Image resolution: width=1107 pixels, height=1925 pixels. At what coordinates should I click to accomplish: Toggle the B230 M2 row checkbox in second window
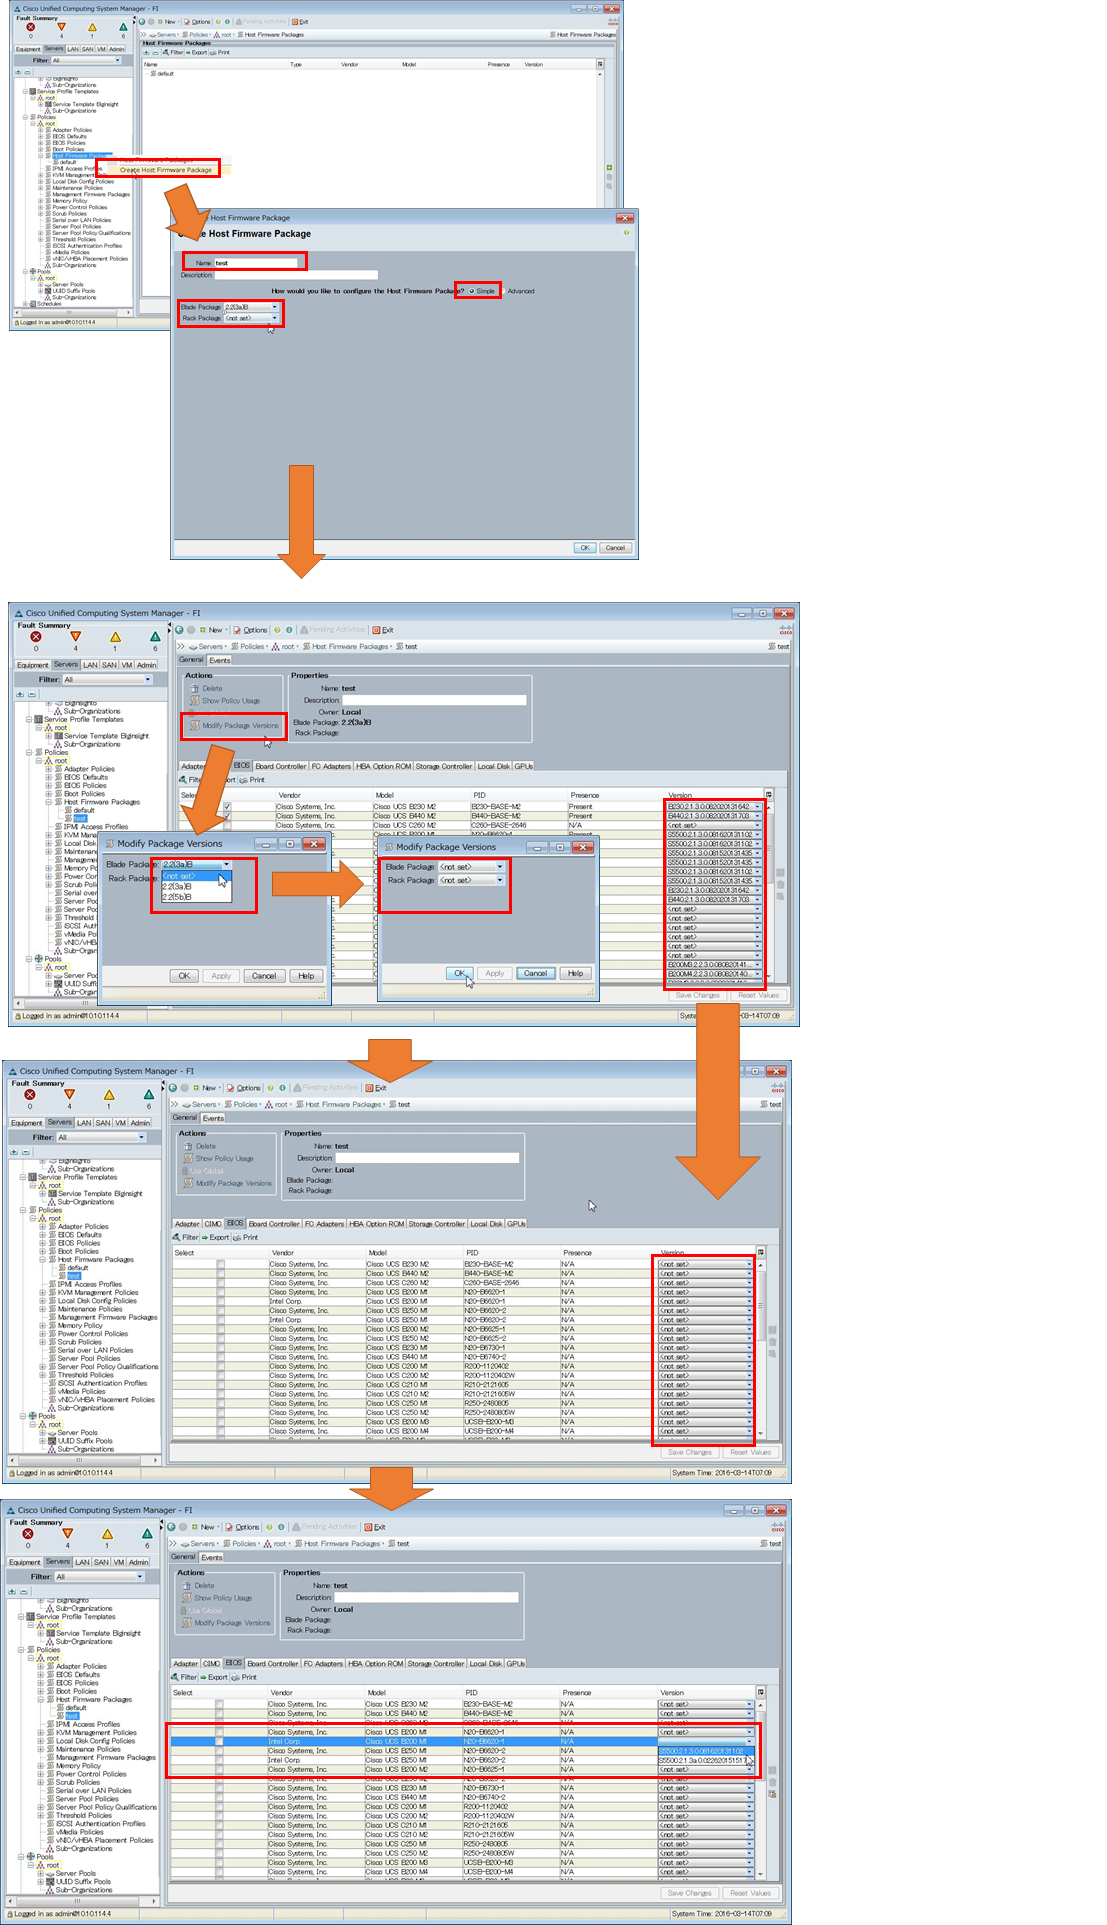(x=227, y=807)
